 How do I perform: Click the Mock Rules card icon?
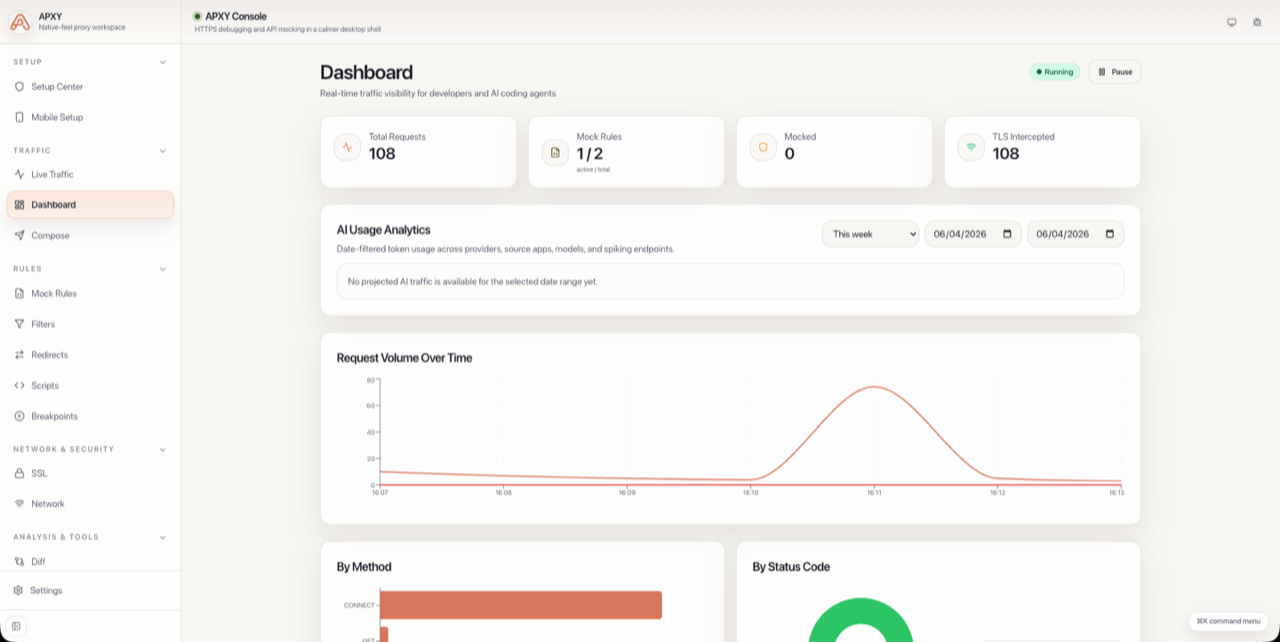click(555, 152)
